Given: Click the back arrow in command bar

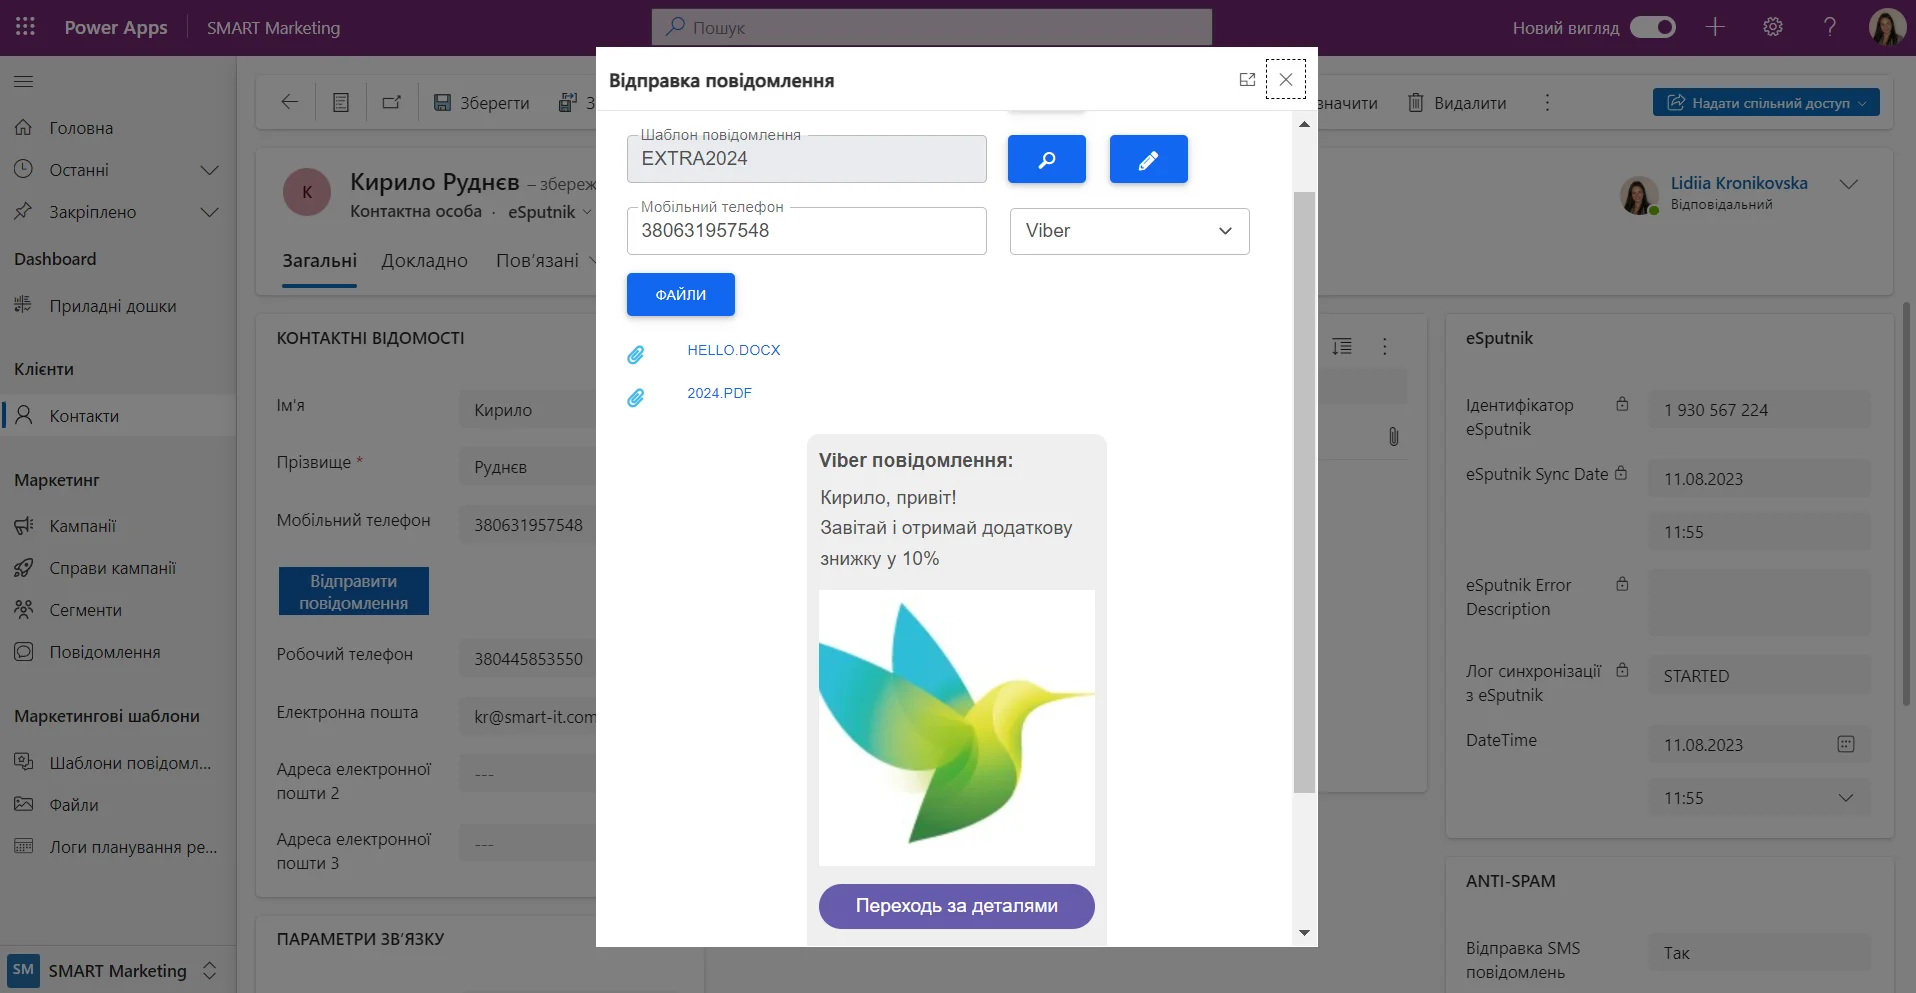Looking at the screenshot, I should point(290,102).
